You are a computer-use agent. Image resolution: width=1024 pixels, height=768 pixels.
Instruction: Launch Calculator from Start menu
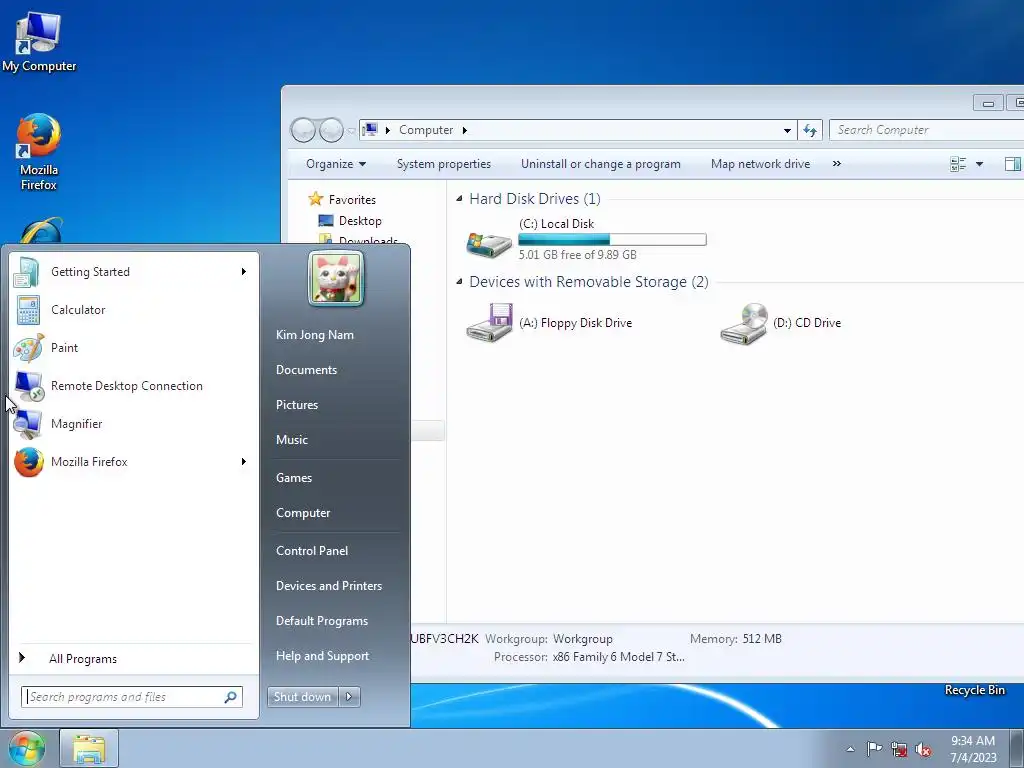pyautogui.click(x=134, y=310)
